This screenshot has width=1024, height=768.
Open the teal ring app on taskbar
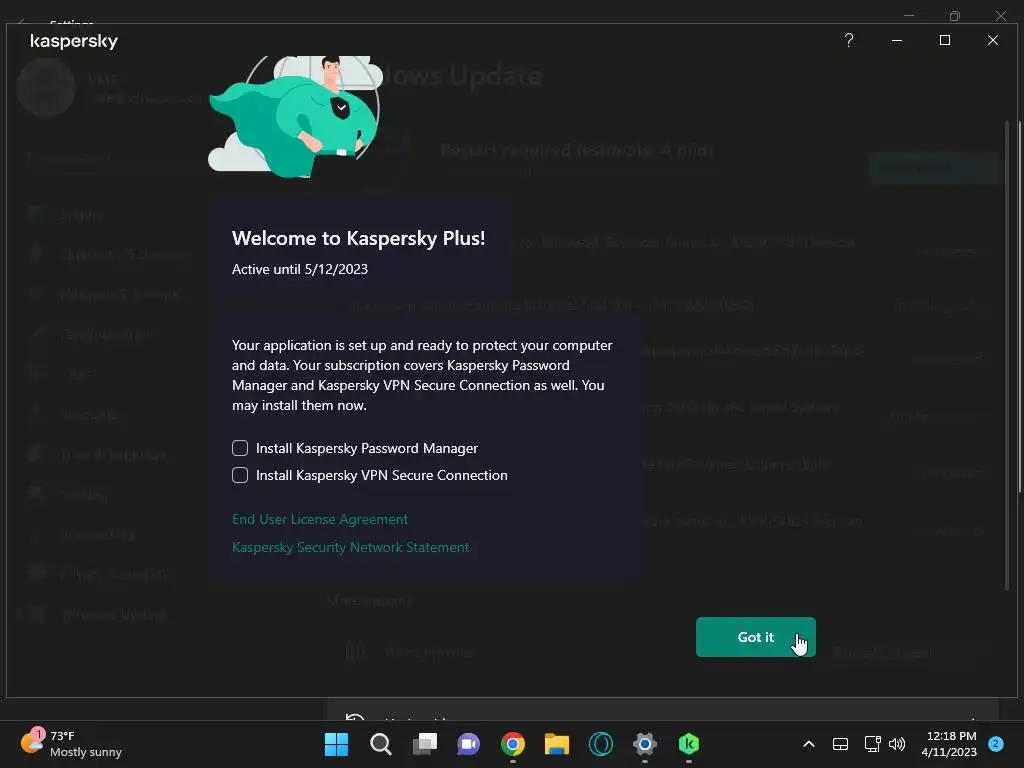pyautogui.click(x=601, y=744)
